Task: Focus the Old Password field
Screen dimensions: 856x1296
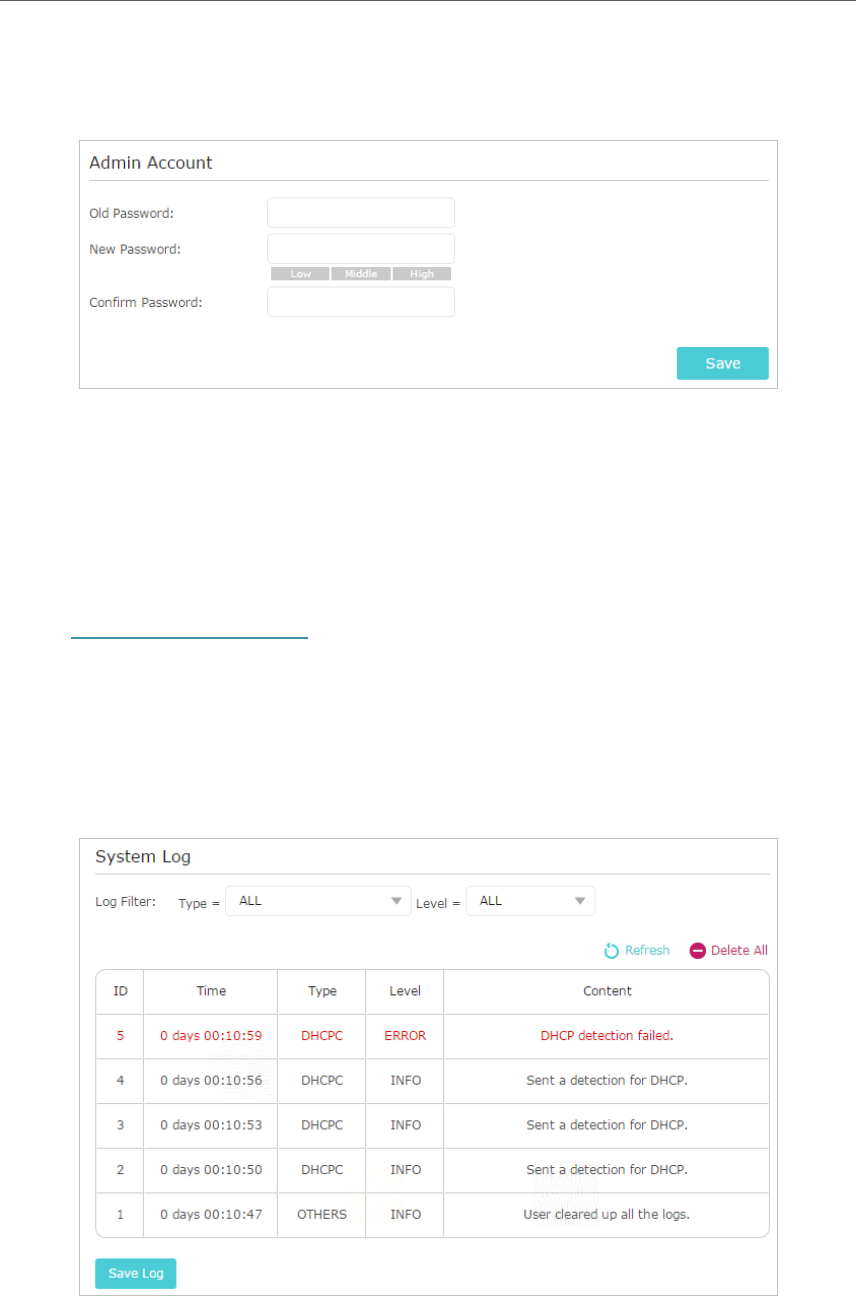Action: [x=361, y=213]
